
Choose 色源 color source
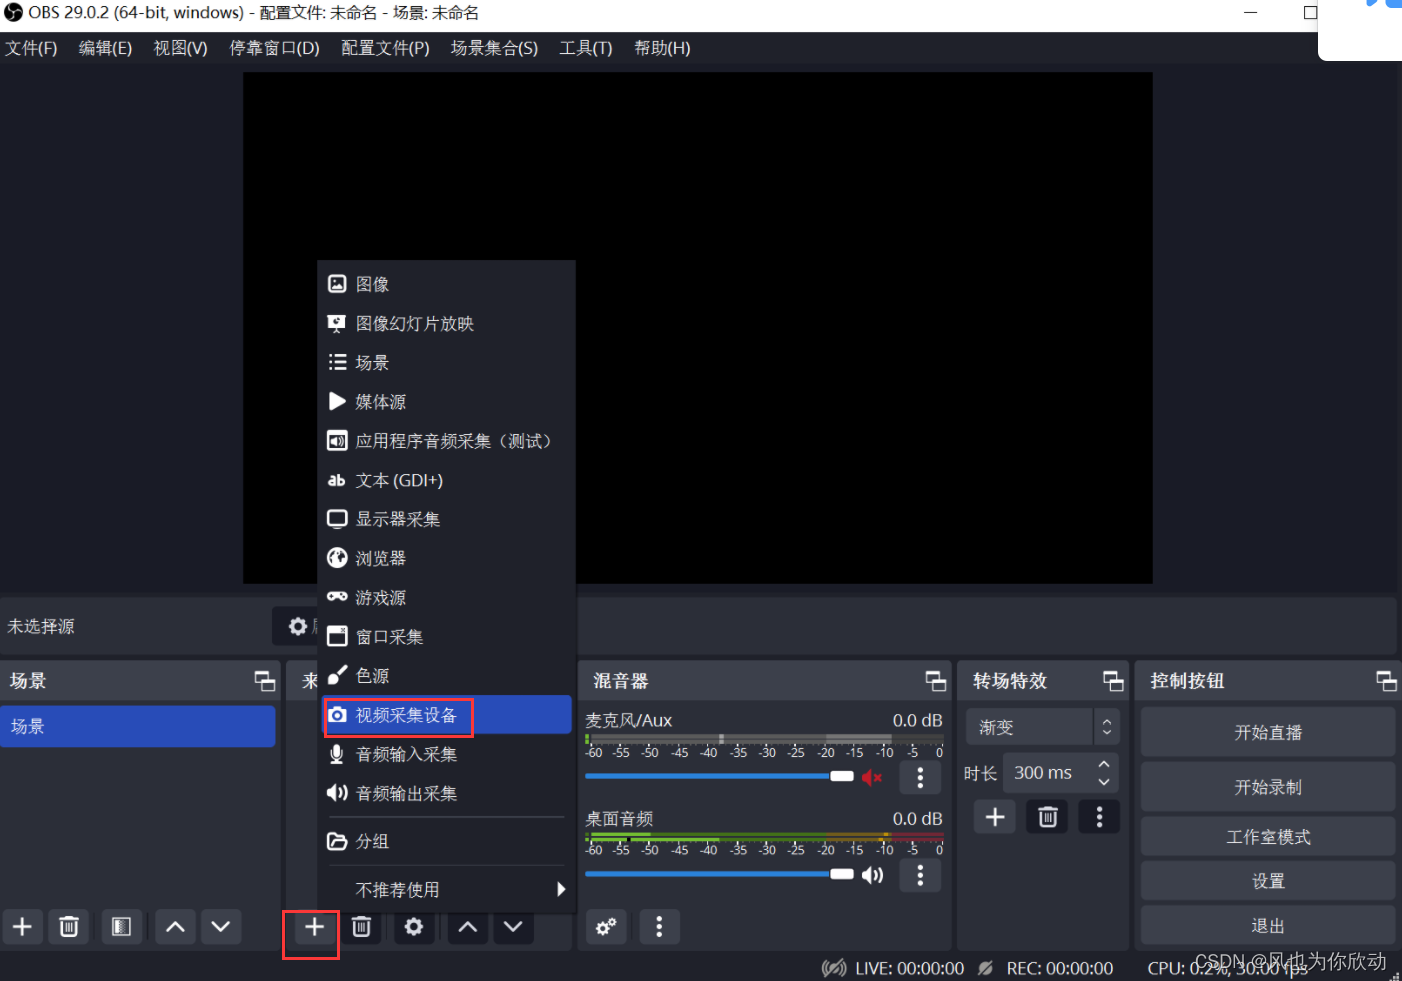coord(447,676)
